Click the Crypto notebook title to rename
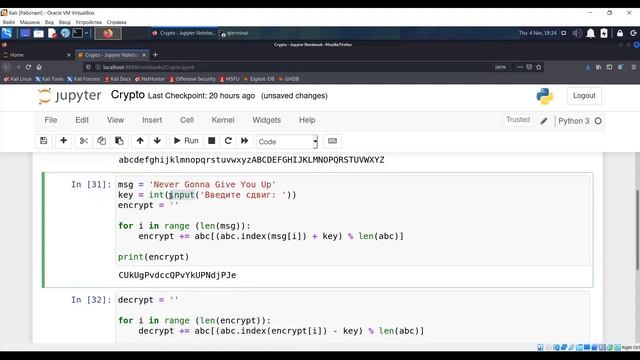 (128, 95)
